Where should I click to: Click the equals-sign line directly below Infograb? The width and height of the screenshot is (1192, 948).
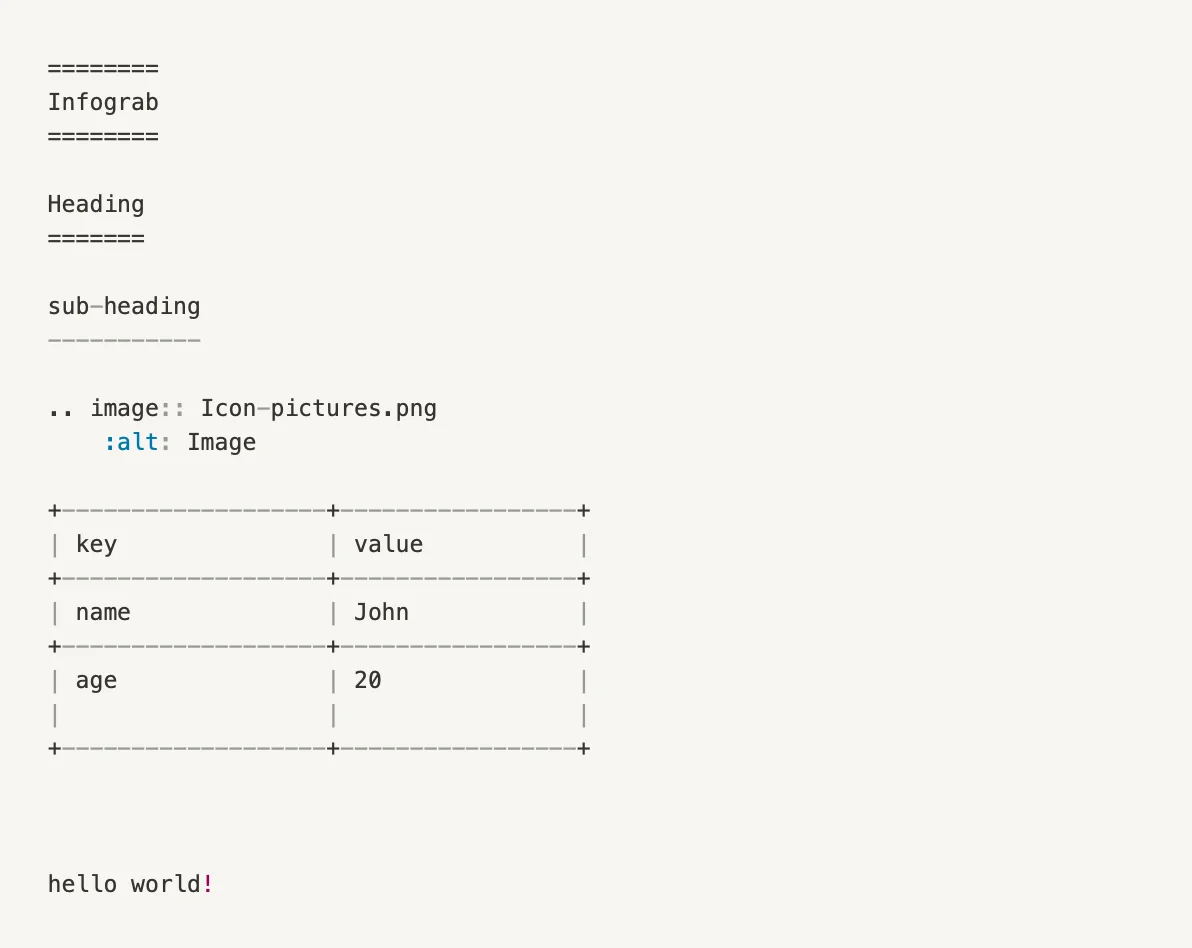click(x=103, y=136)
